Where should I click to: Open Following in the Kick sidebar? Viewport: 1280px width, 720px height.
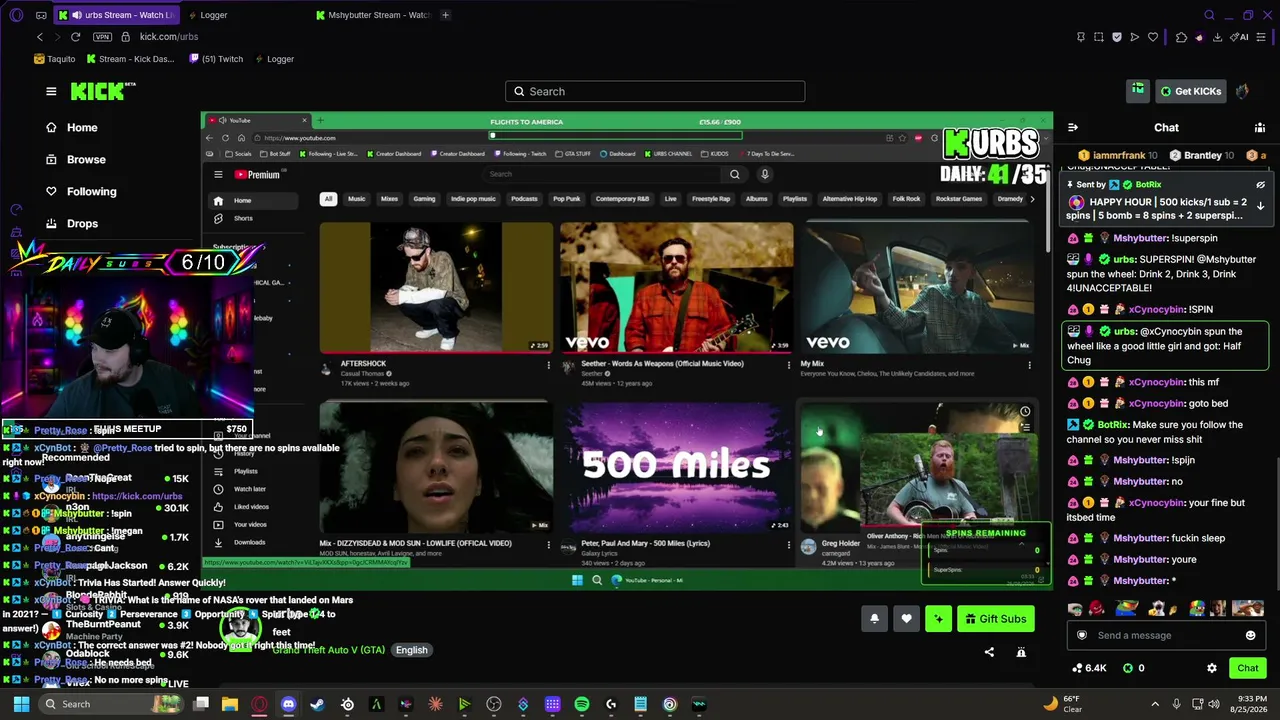[x=81, y=192]
